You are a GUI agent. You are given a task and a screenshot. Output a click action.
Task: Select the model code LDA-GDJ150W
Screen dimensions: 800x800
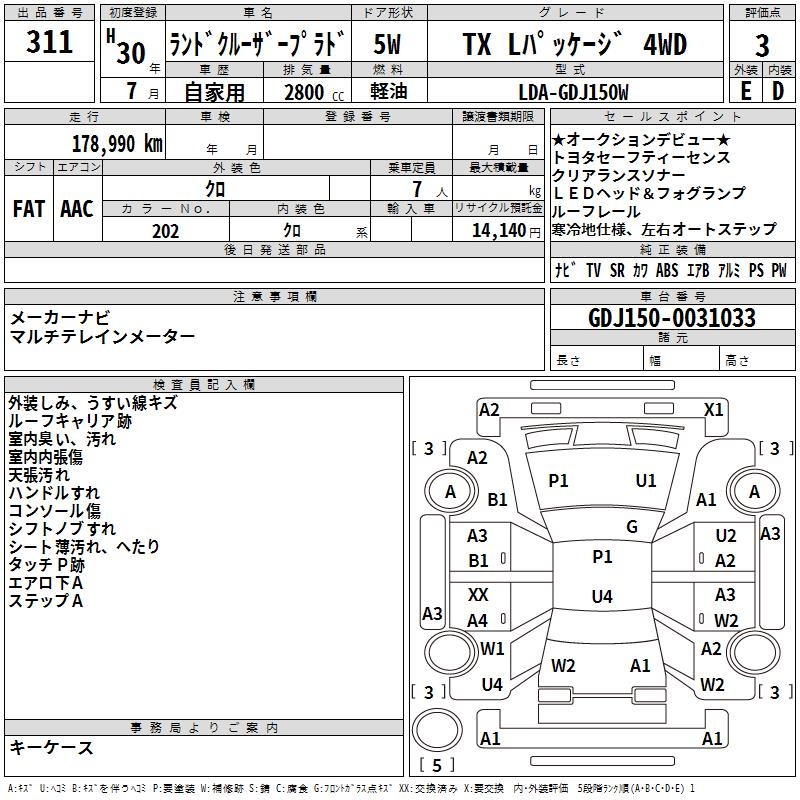[x=573, y=92]
